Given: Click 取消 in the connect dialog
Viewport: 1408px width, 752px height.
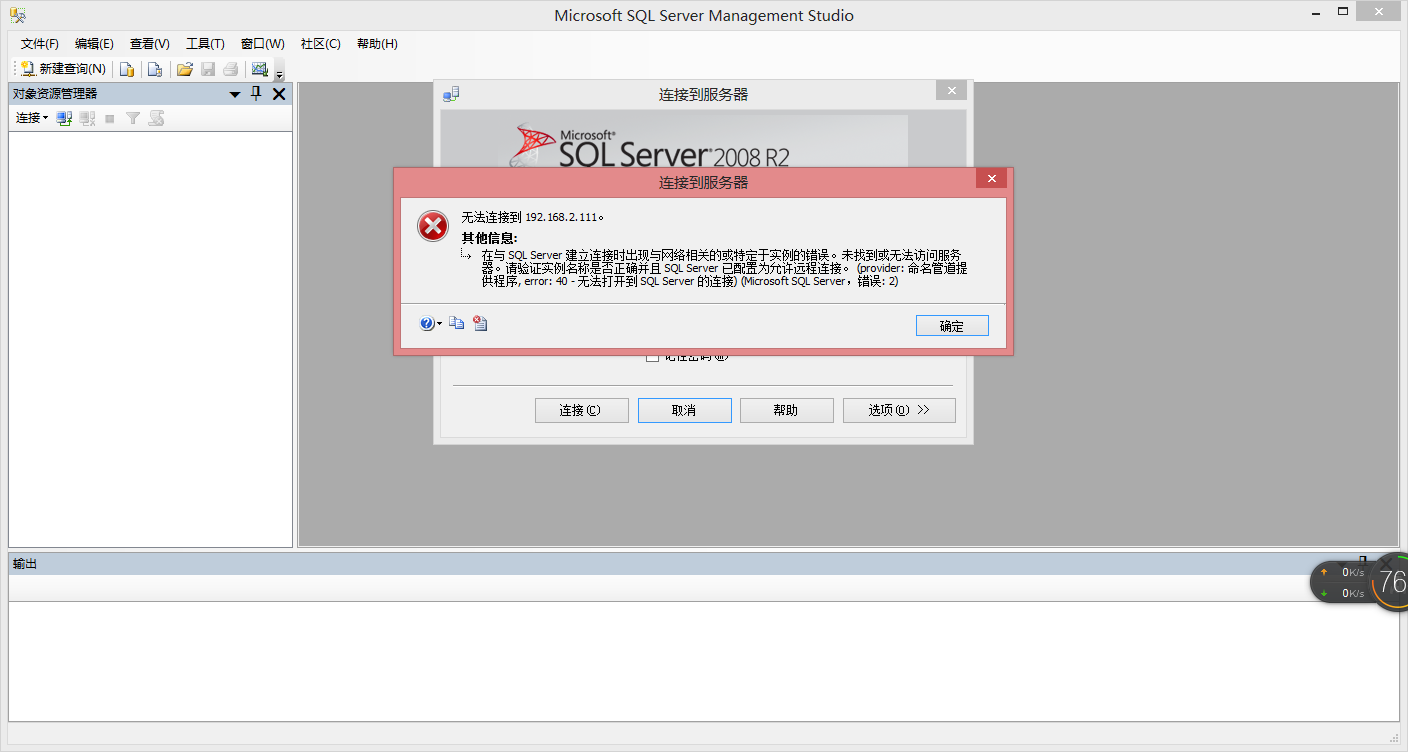Looking at the screenshot, I should coord(685,410).
